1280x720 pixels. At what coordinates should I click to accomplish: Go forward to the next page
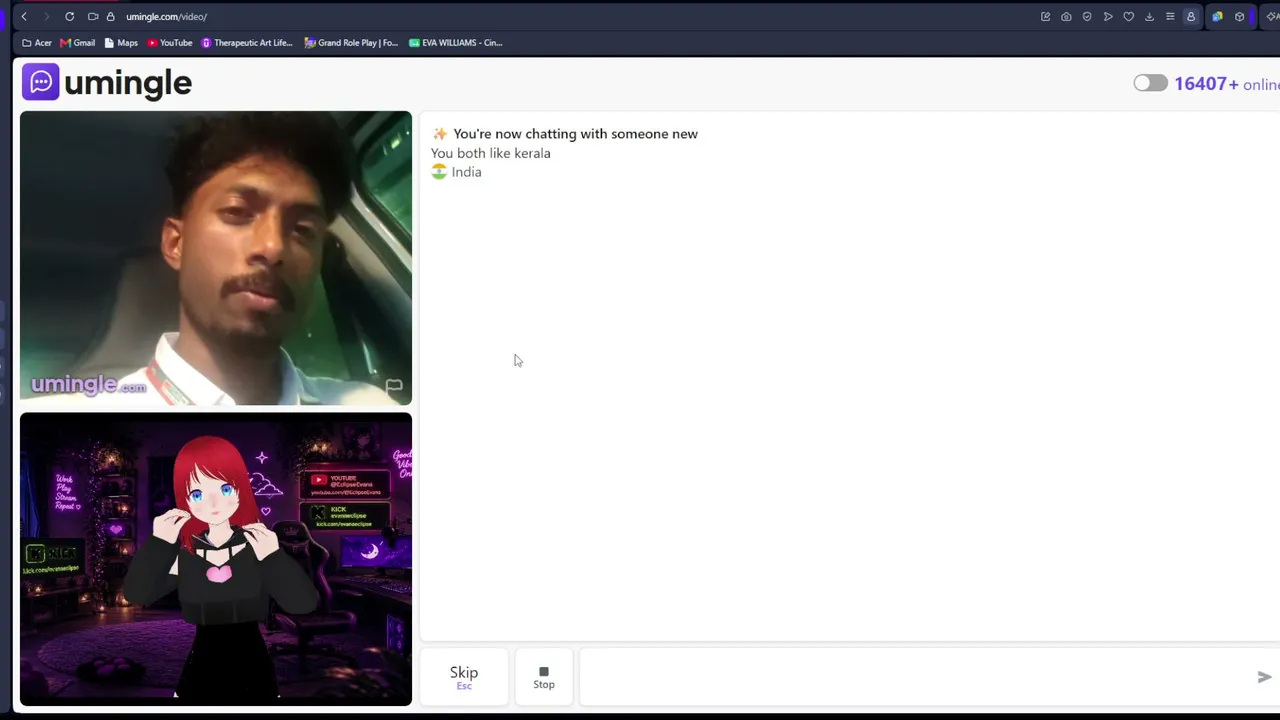coord(46,16)
